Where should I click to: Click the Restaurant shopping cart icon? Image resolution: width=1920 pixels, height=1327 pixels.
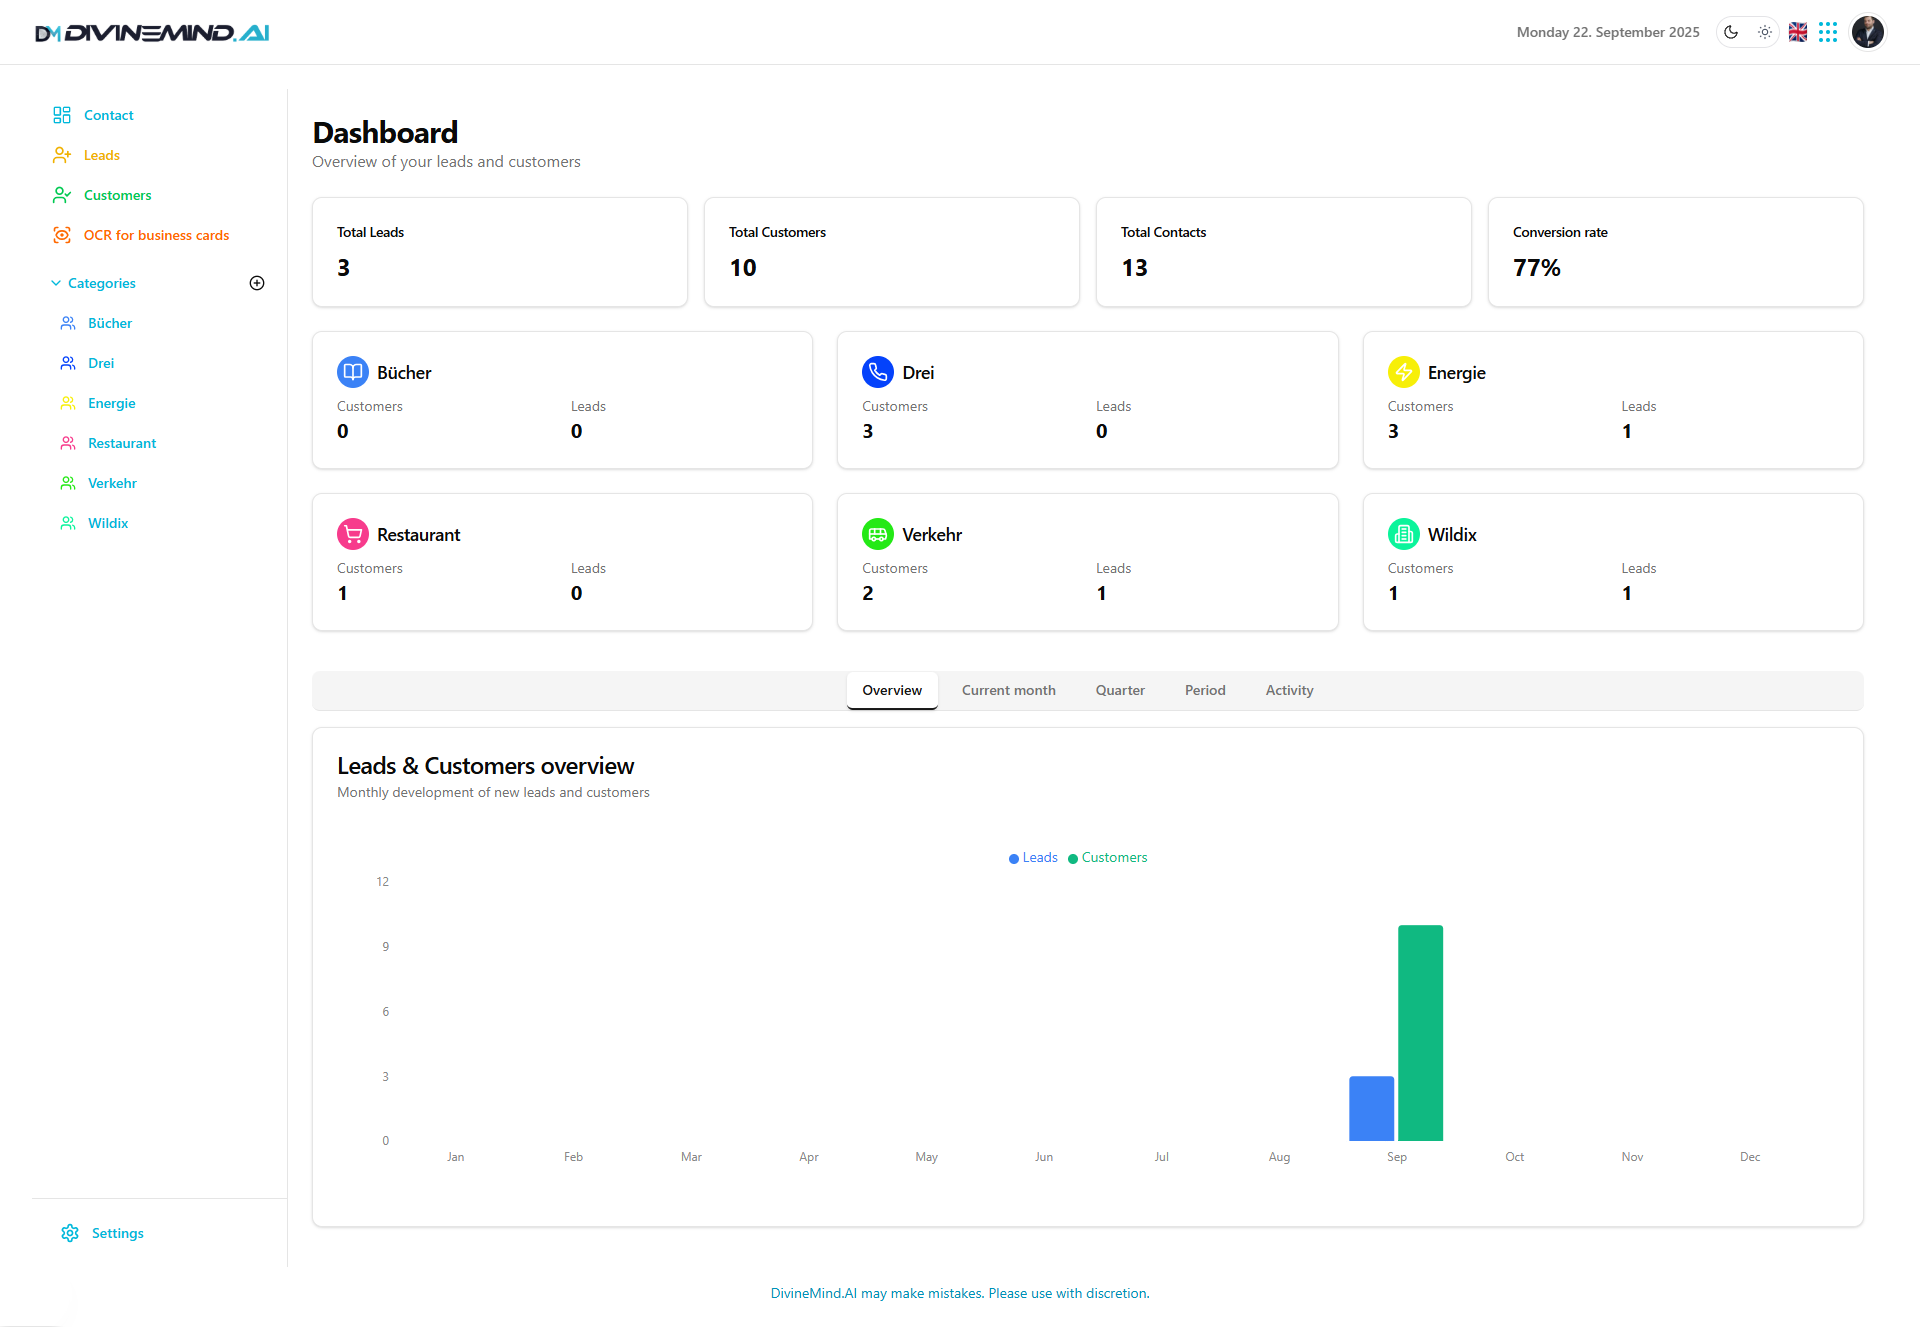pos(352,533)
